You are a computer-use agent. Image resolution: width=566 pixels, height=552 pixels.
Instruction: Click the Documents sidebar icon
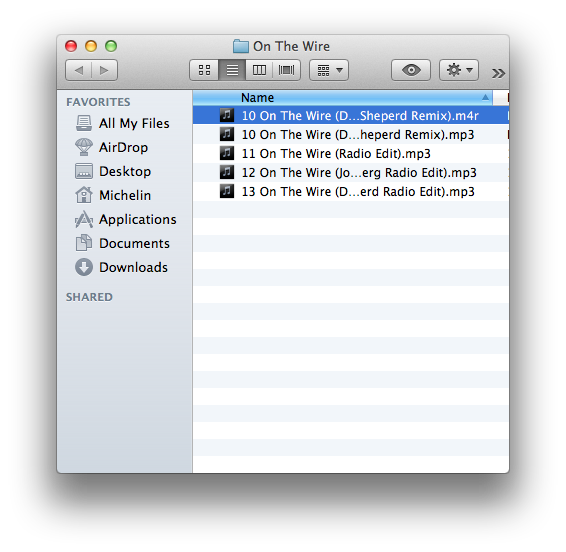tap(84, 243)
